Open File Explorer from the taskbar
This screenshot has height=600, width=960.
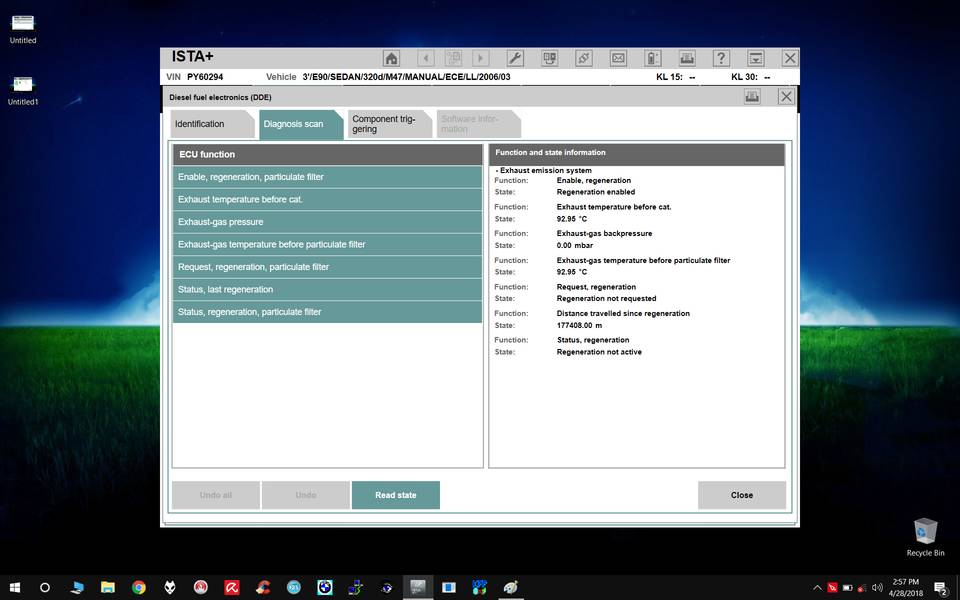point(108,588)
